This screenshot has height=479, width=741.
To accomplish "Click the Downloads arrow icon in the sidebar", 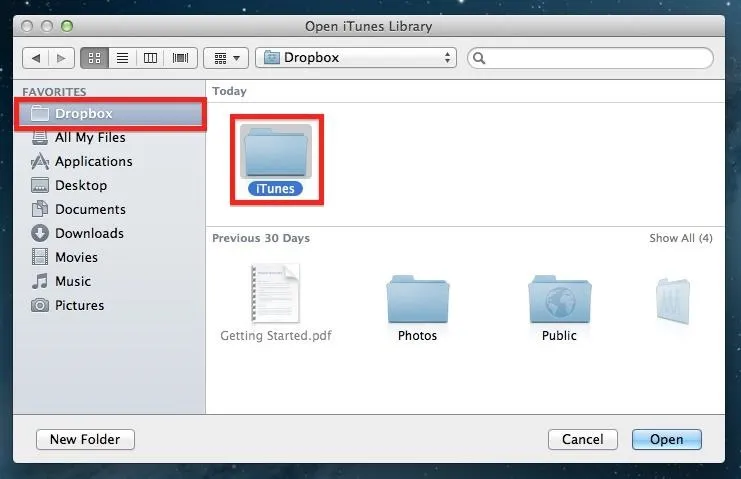I will click(x=40, y=233).
